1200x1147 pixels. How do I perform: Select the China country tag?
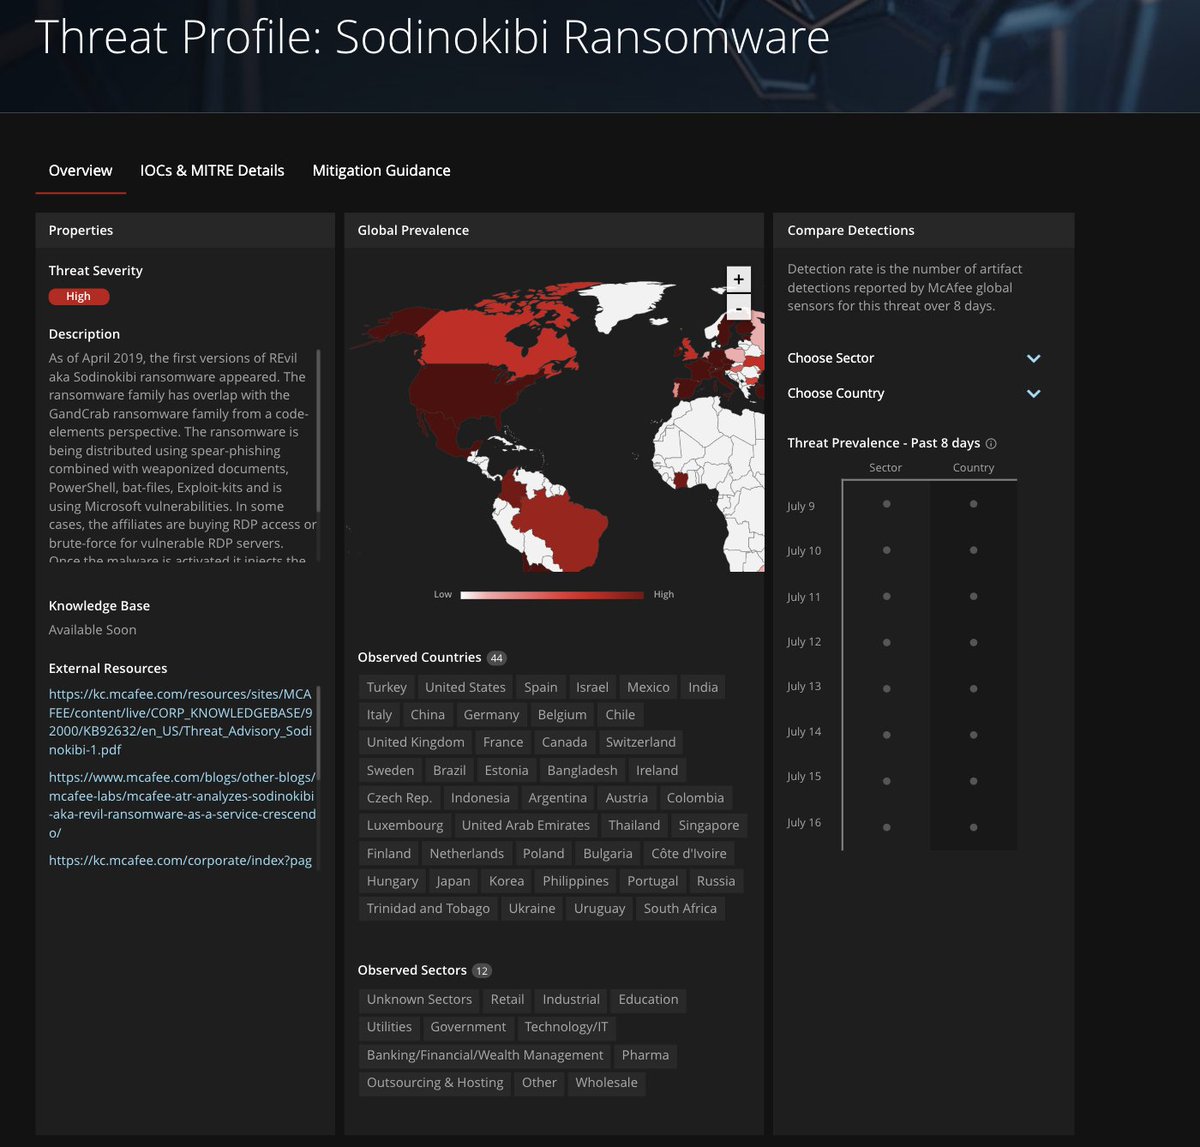[427, 715]
